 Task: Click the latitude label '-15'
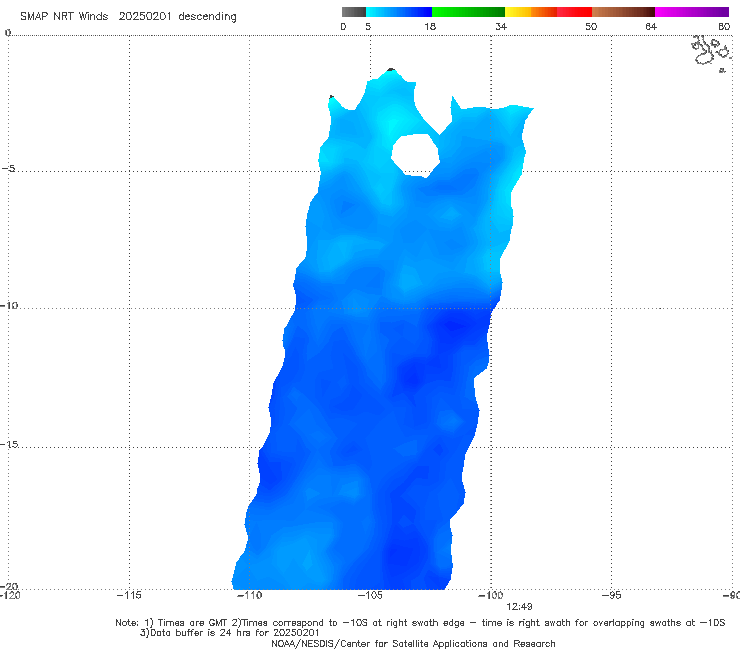click(8, 444)
